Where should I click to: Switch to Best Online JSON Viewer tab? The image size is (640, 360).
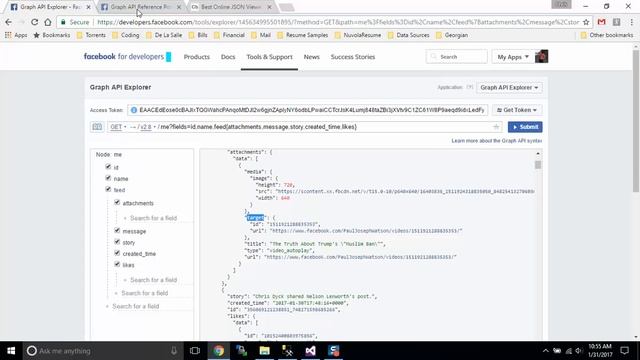[231, 7]
